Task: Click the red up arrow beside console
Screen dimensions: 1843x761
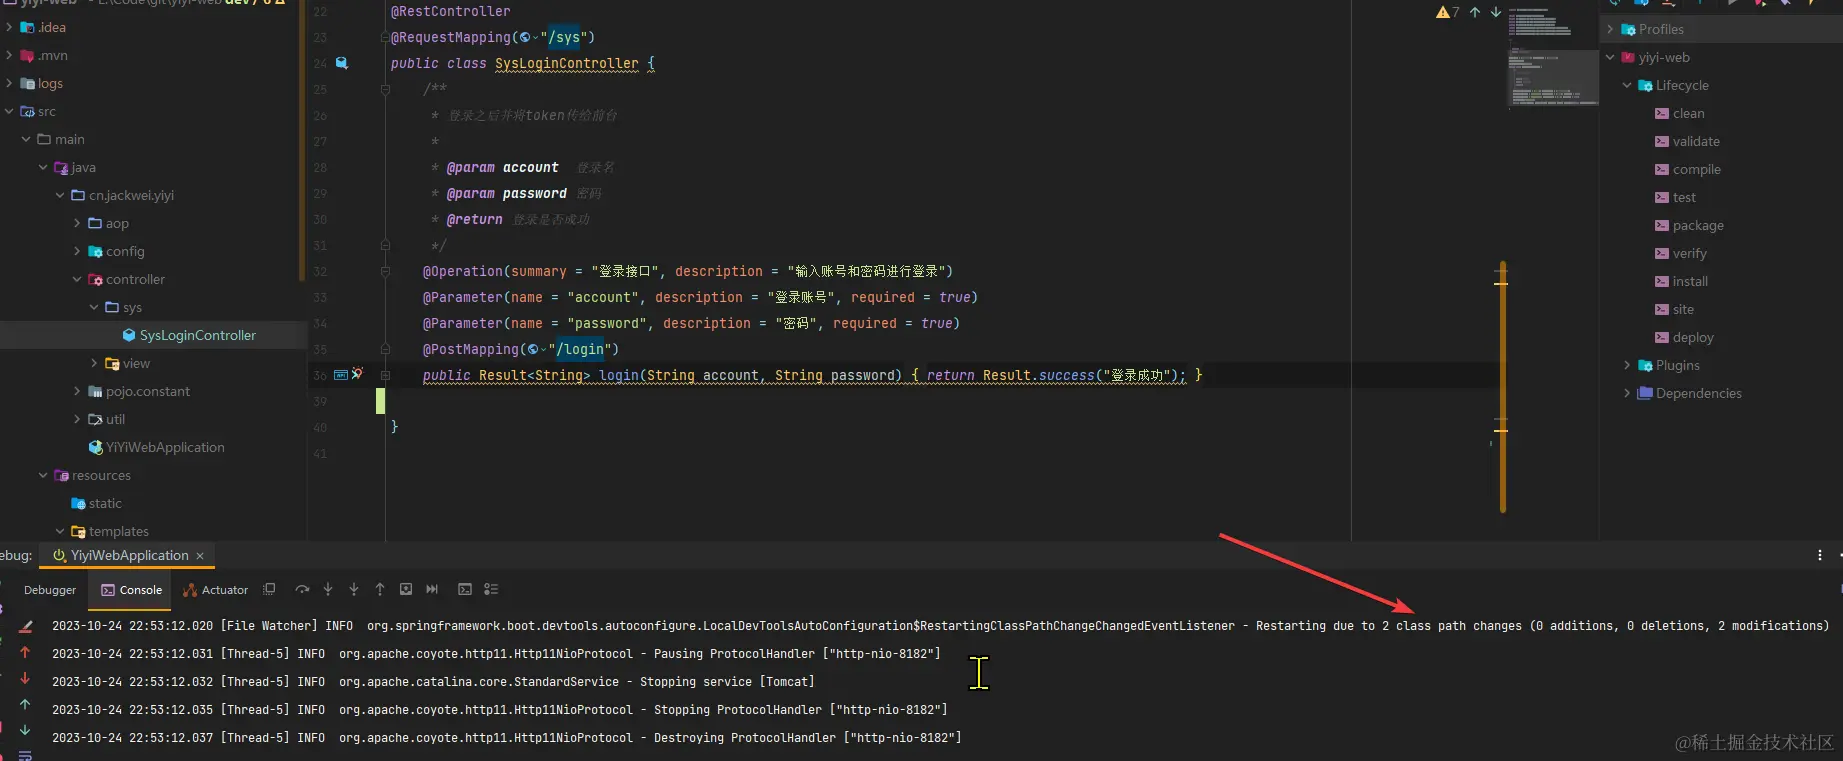Action: click(25, 652)
